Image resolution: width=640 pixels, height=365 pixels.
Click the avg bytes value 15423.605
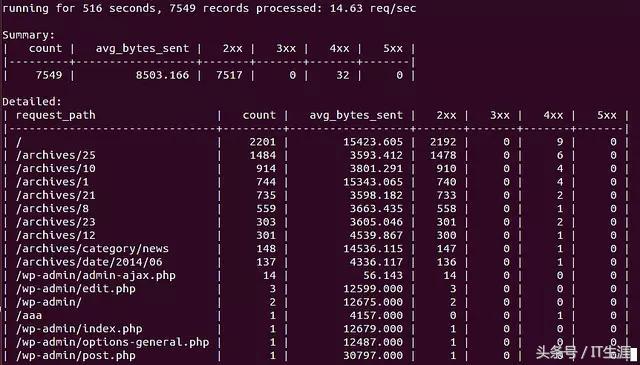pyautogui.click(x=373, y=142)
